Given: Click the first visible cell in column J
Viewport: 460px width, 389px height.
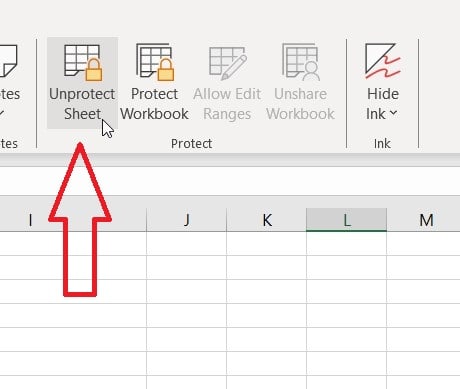Looking at the screenshot, I should click(x=186, y=244).
